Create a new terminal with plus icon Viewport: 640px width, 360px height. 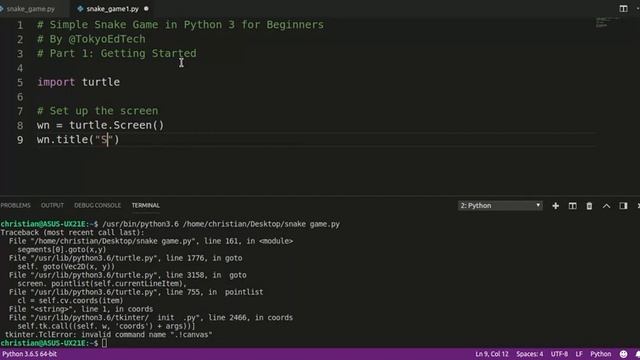(556, 206)
